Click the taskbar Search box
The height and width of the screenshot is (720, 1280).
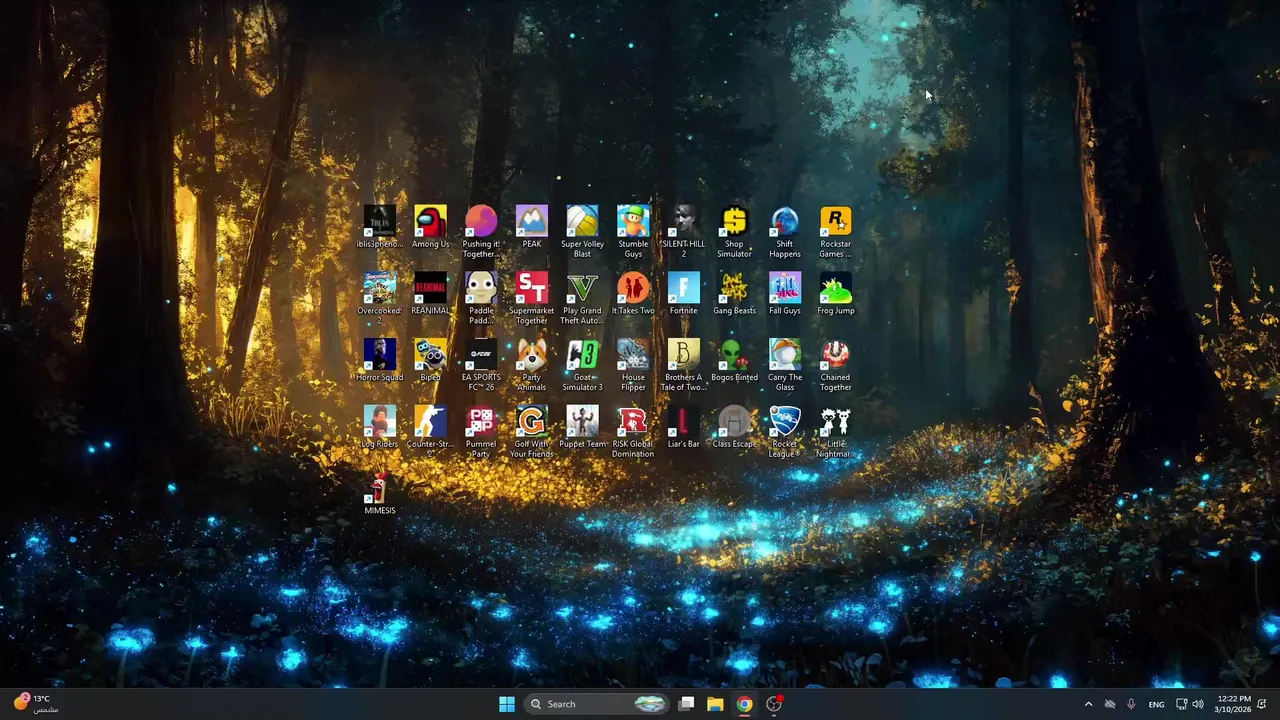coord(596,704)
